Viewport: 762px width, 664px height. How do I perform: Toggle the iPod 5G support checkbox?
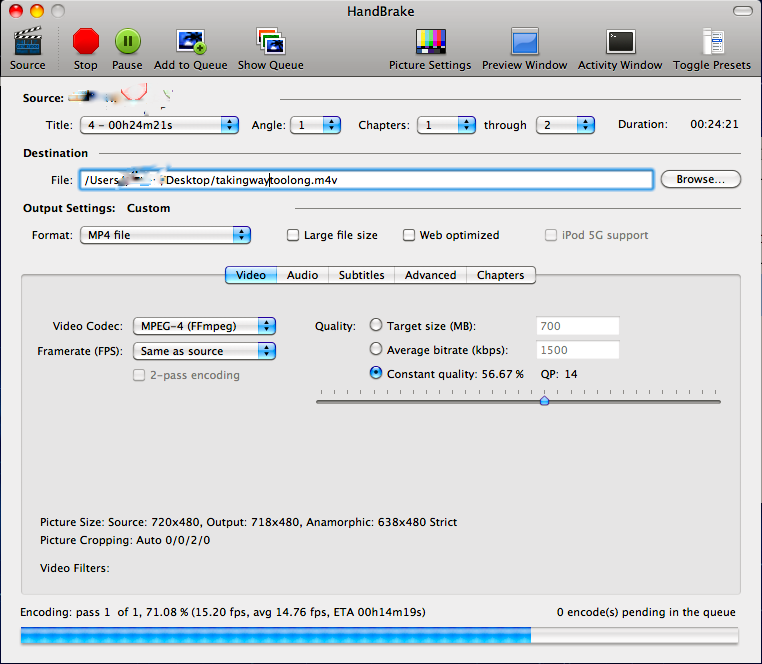[x=551, y=235]
